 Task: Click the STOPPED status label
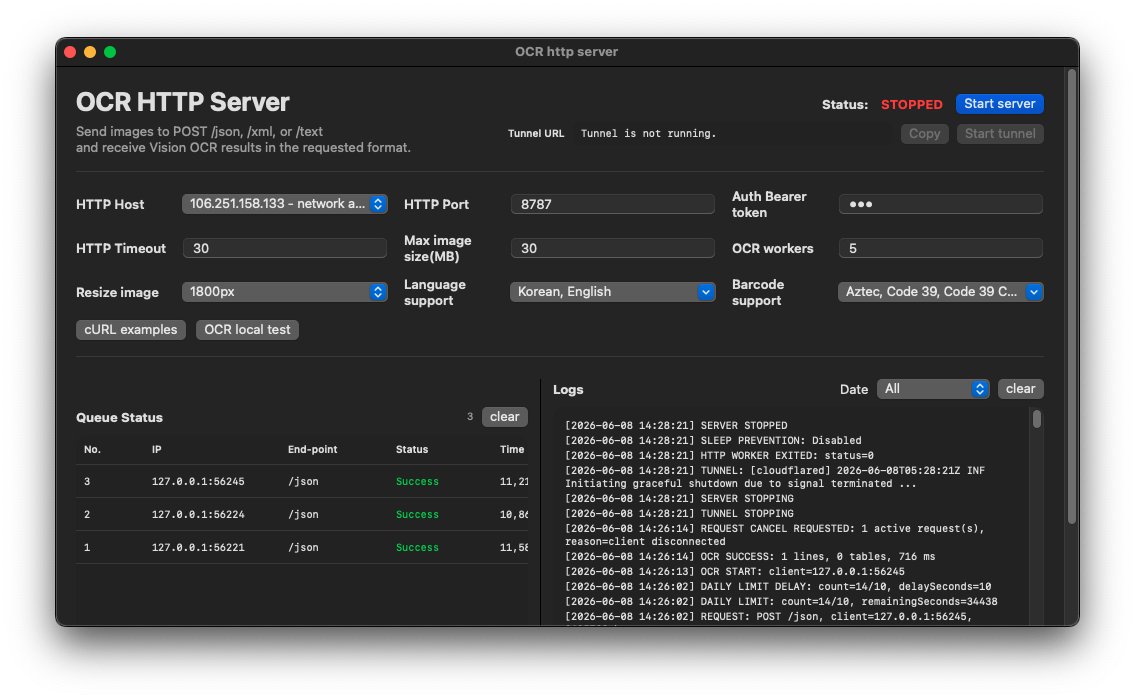(x=911, y=104)
